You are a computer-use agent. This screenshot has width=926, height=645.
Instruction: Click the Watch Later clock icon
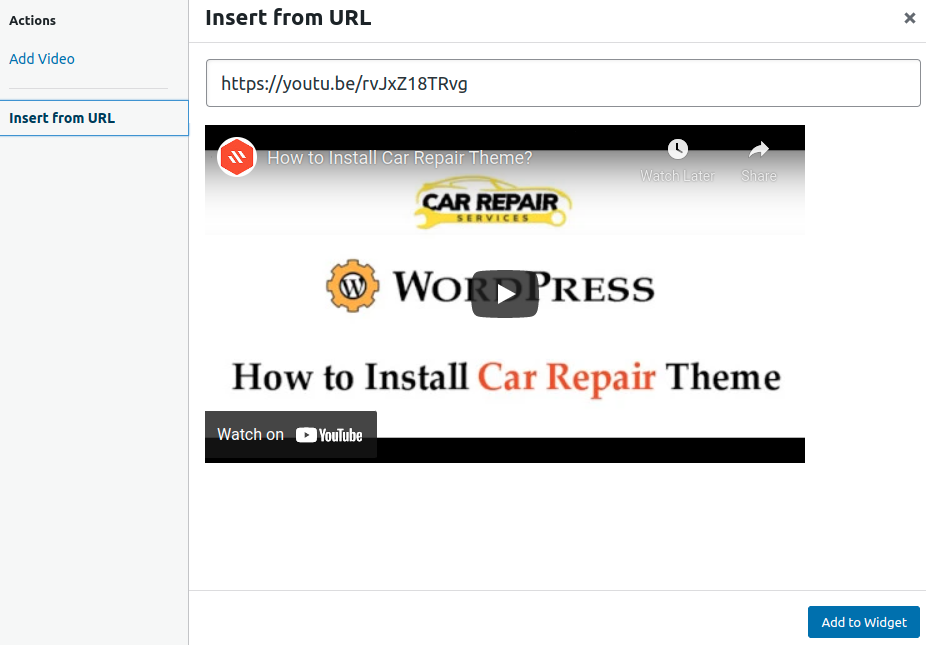click(677, 149)
